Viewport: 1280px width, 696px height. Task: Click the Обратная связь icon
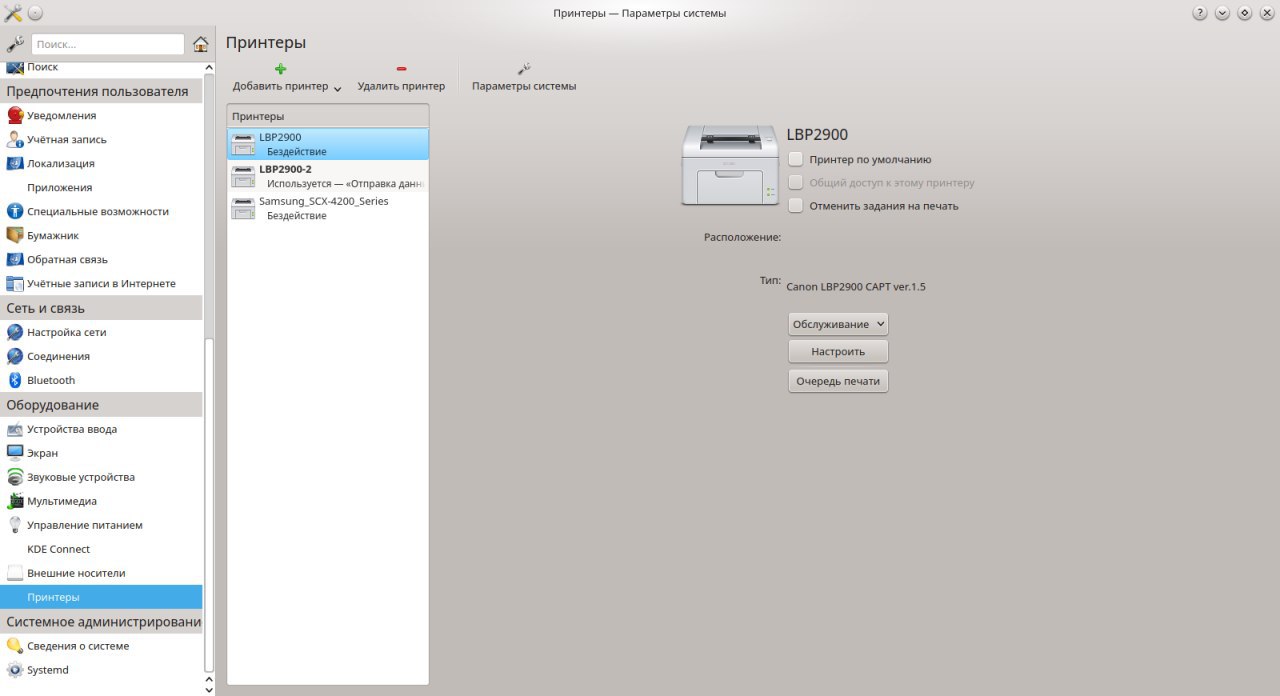(x=15, y=259)
